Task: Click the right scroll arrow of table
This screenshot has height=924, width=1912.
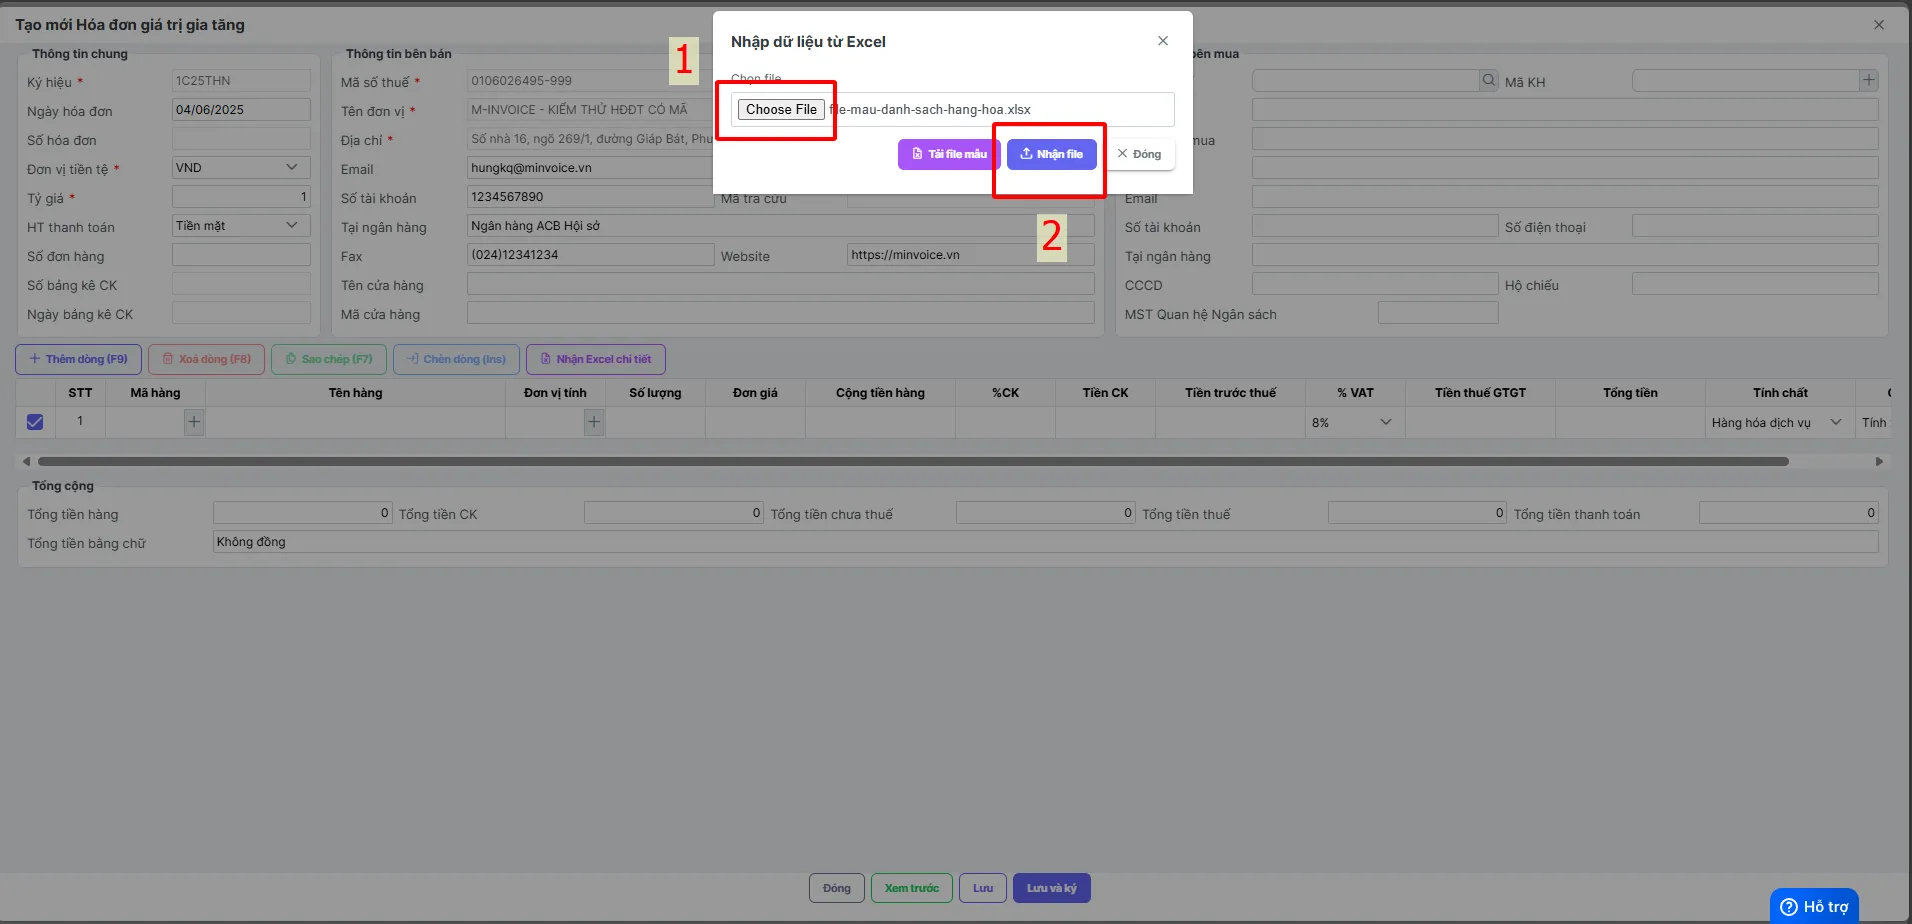Action: coord(1879,461)
